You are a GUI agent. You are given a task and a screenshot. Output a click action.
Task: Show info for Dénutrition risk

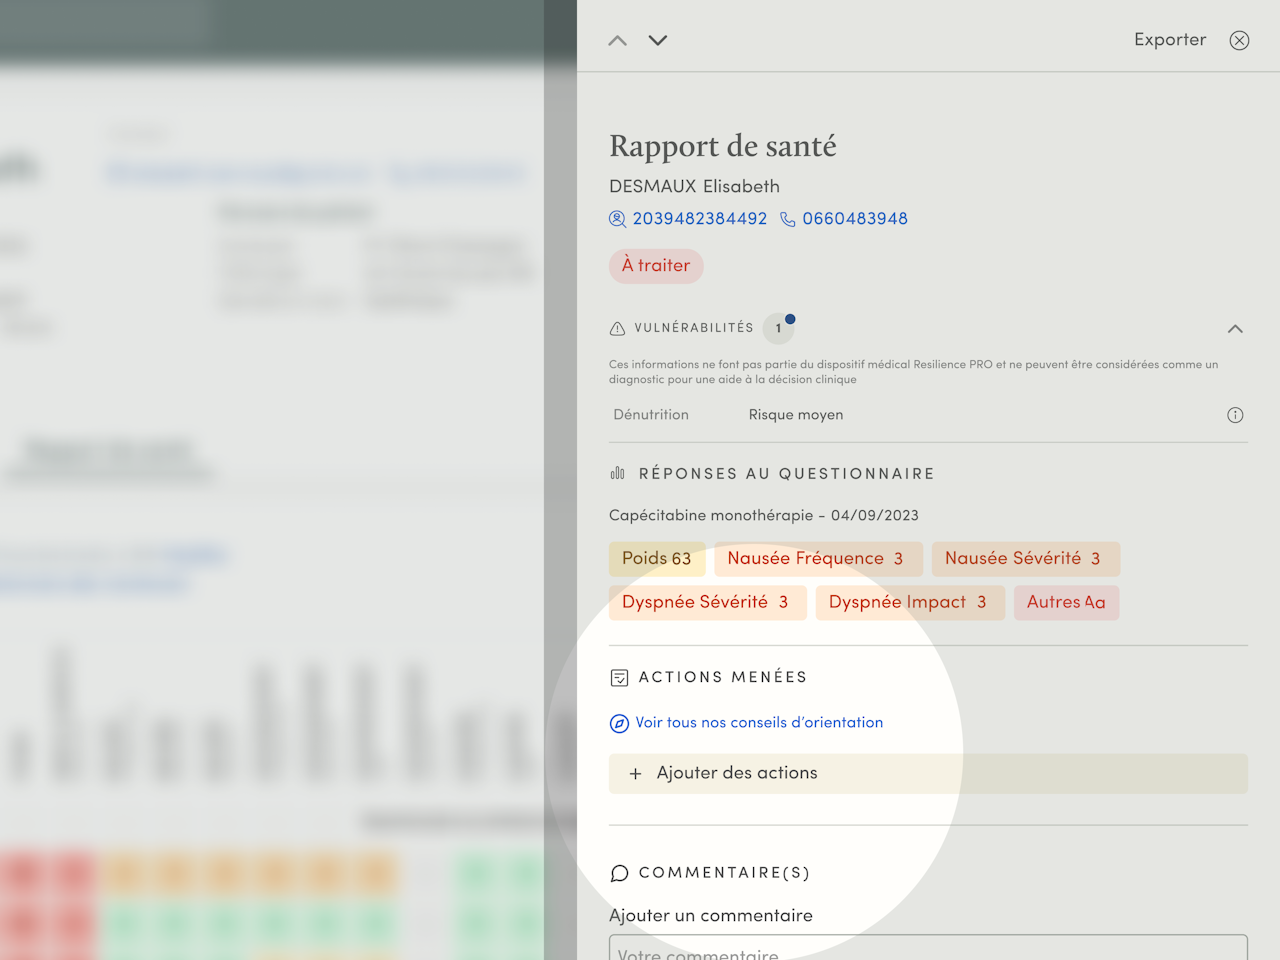click(1235, 415)
